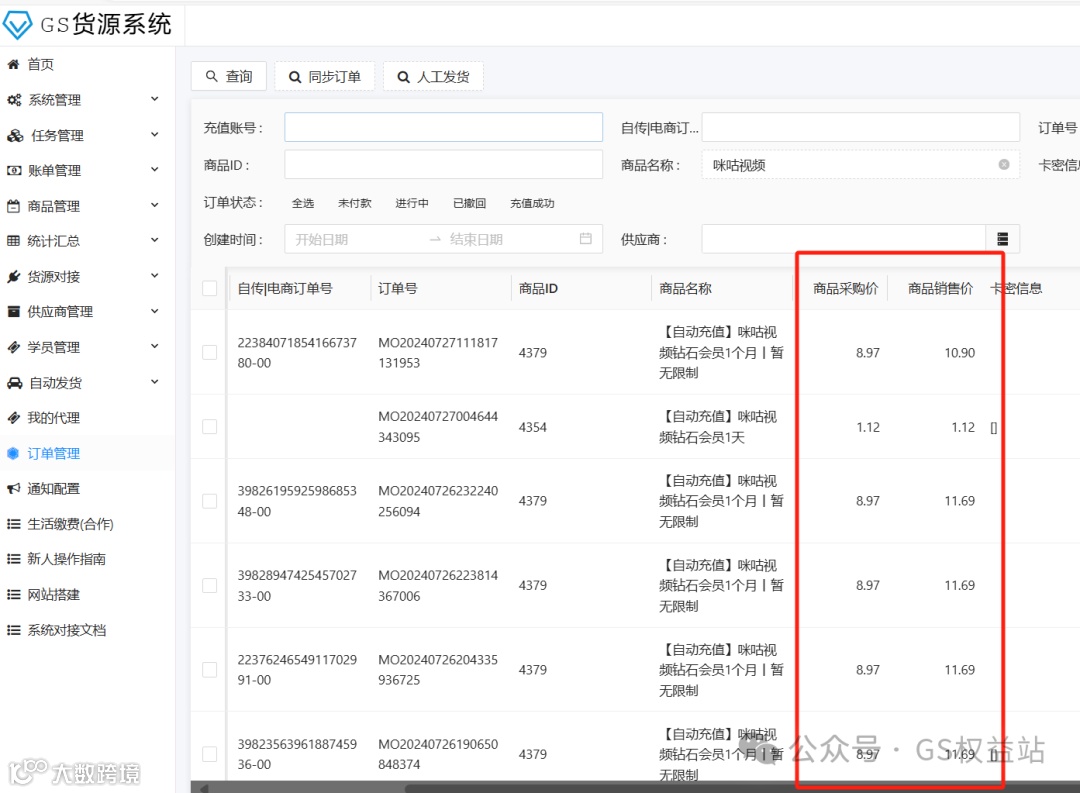Click the 商品管理 calendar icon

tap(13, 206)
